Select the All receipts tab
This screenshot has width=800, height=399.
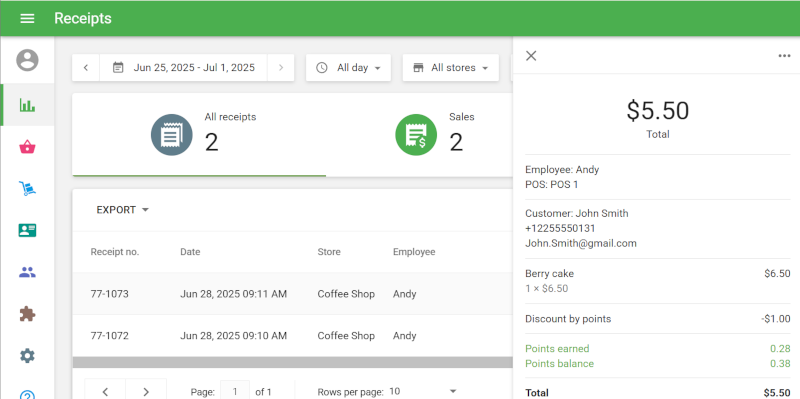coord(199,135)
